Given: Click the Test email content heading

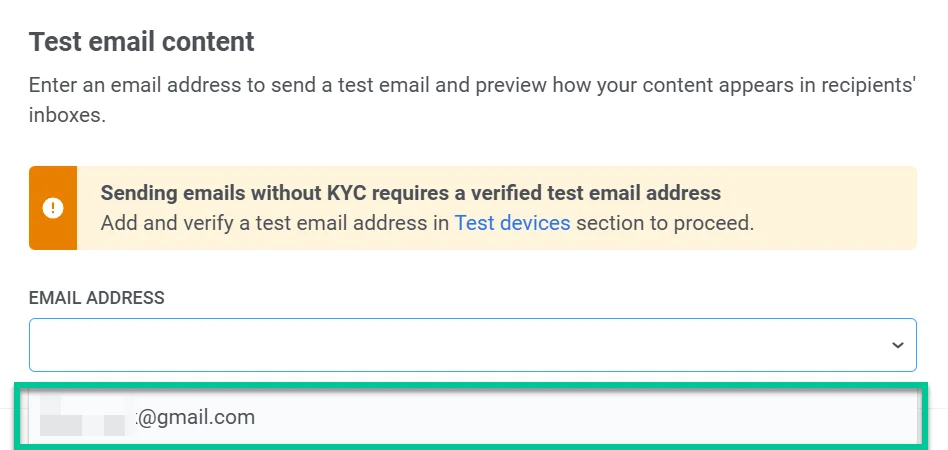Looking at the screenshot, I should click(x=142, y=42).
